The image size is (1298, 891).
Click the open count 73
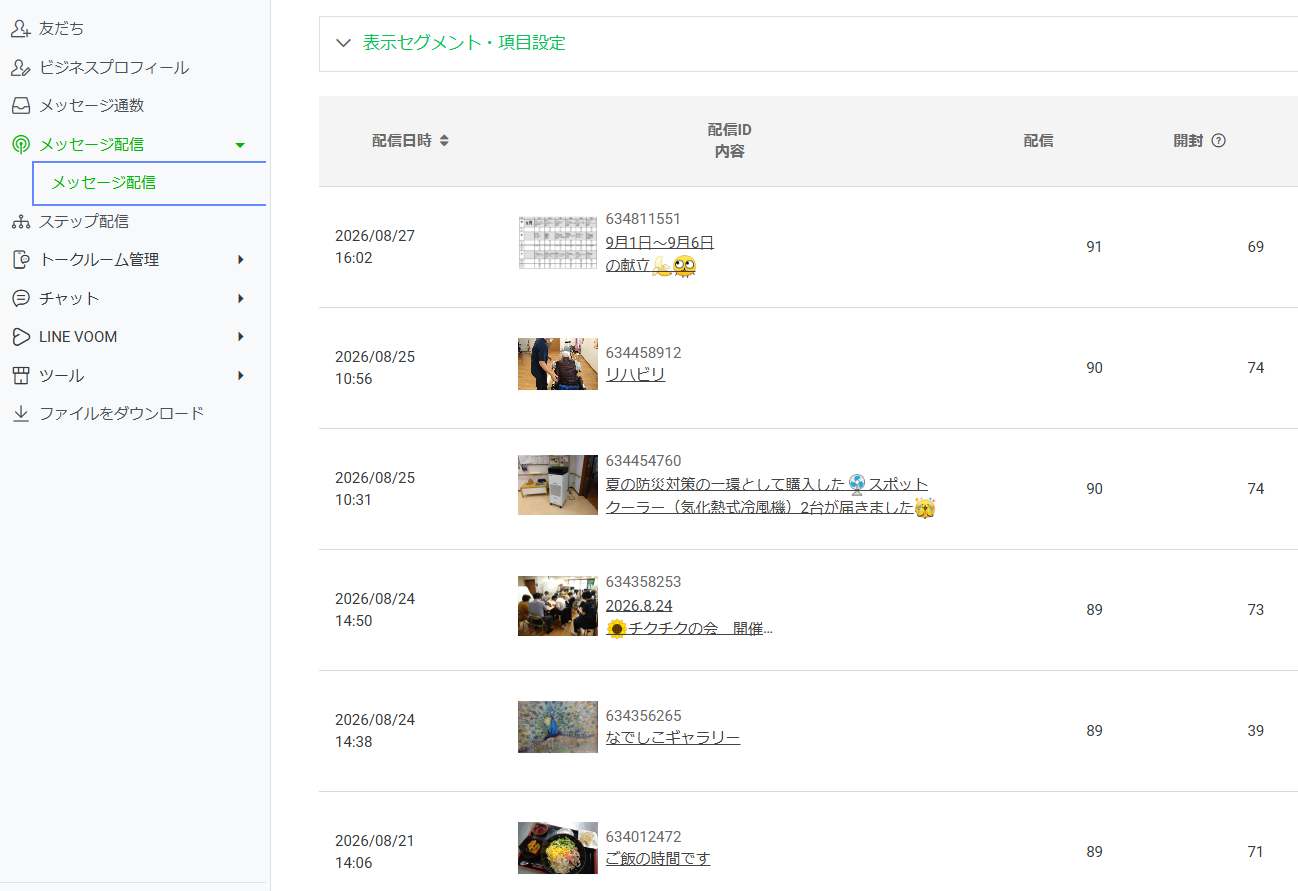coord(1256,610)
